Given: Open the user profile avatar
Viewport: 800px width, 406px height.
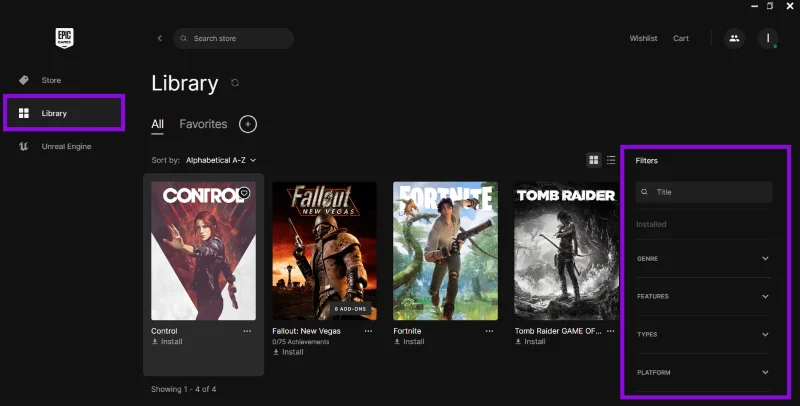Looking at the screenshot, I should 767,38.
